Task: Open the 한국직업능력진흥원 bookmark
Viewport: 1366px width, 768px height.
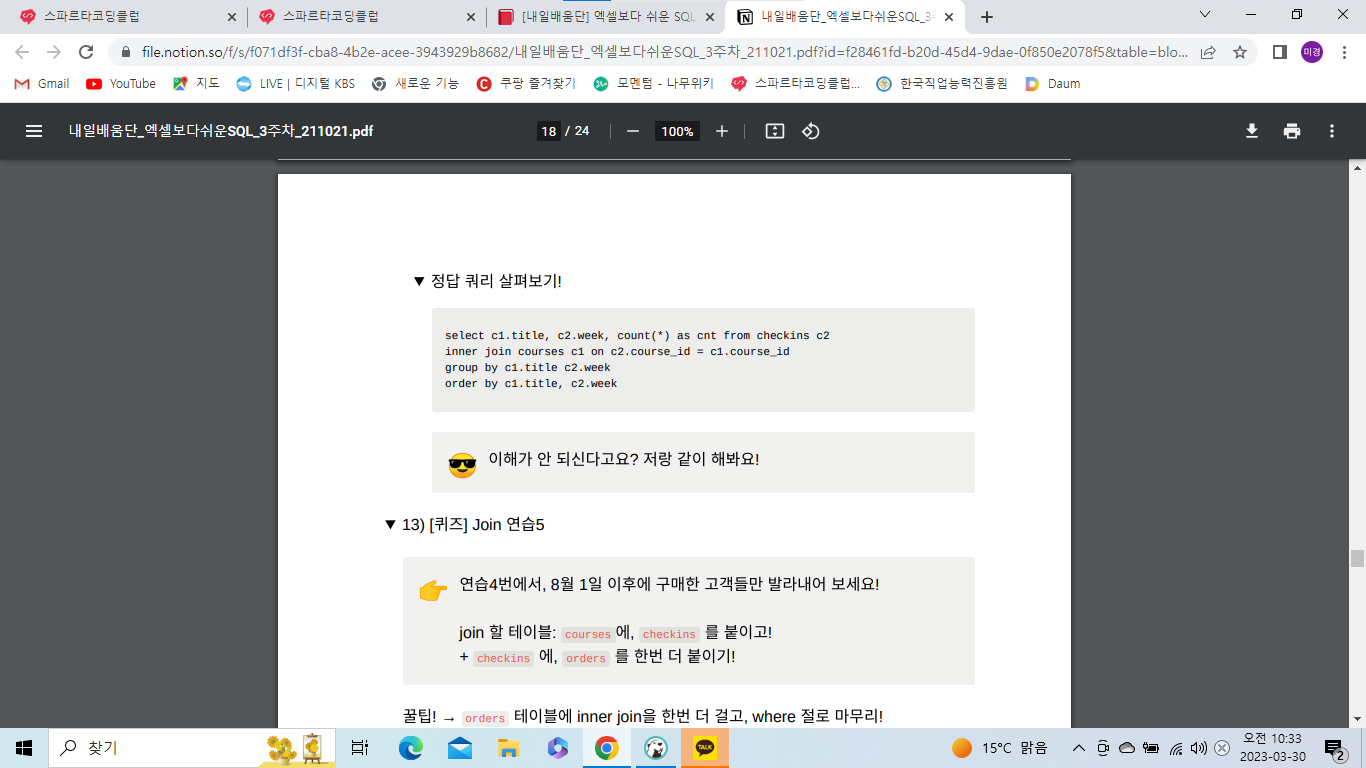Action: point(942,84)
